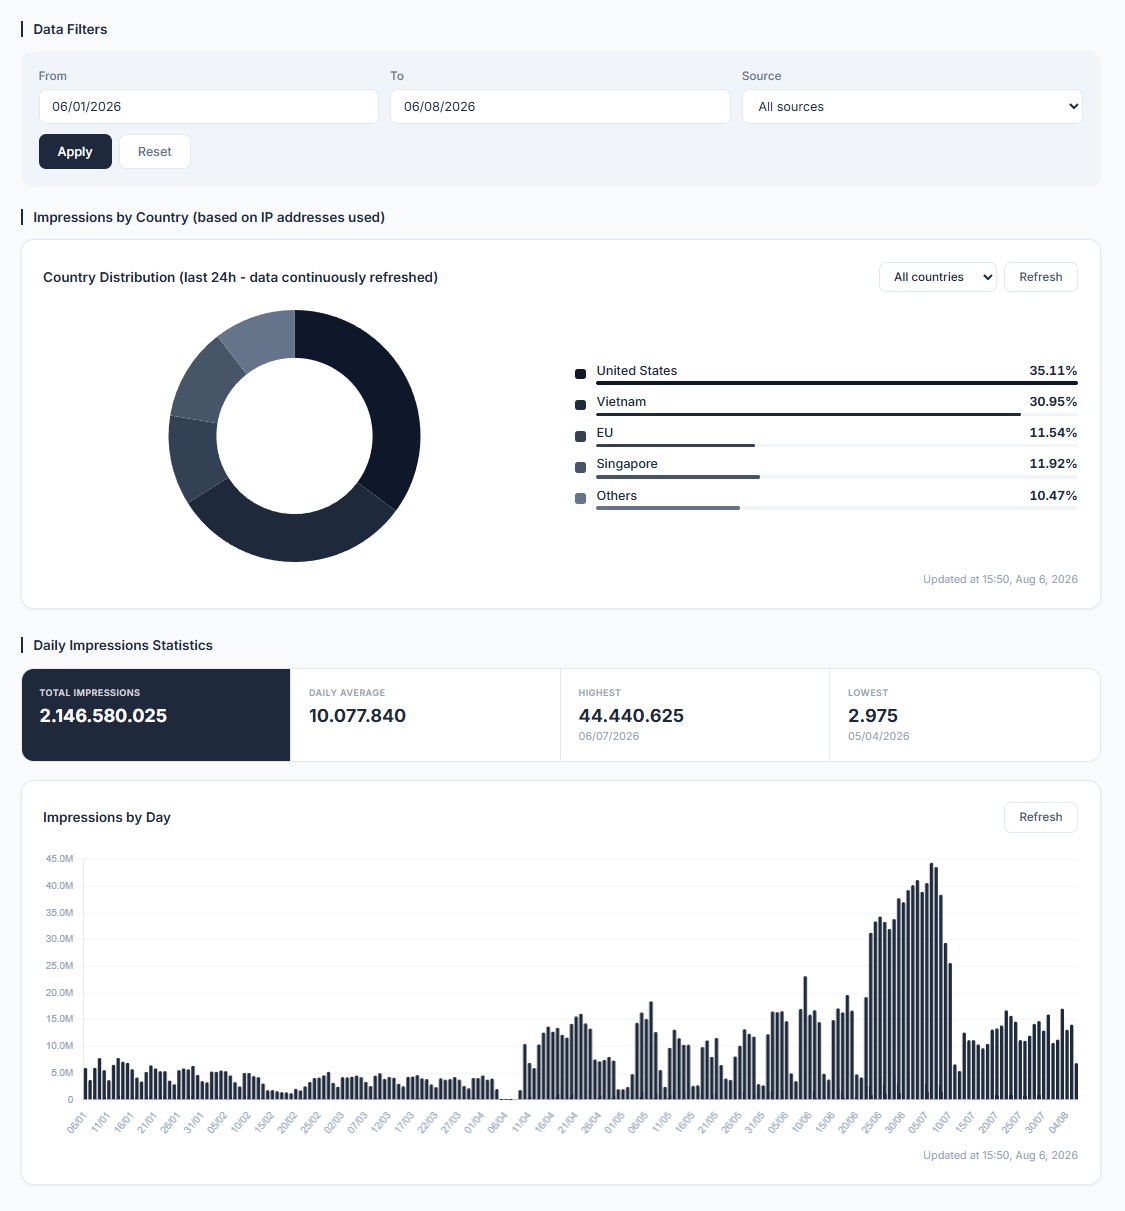
Task: Open the Source dropdown showing All sources
Action: coord(912,107)
